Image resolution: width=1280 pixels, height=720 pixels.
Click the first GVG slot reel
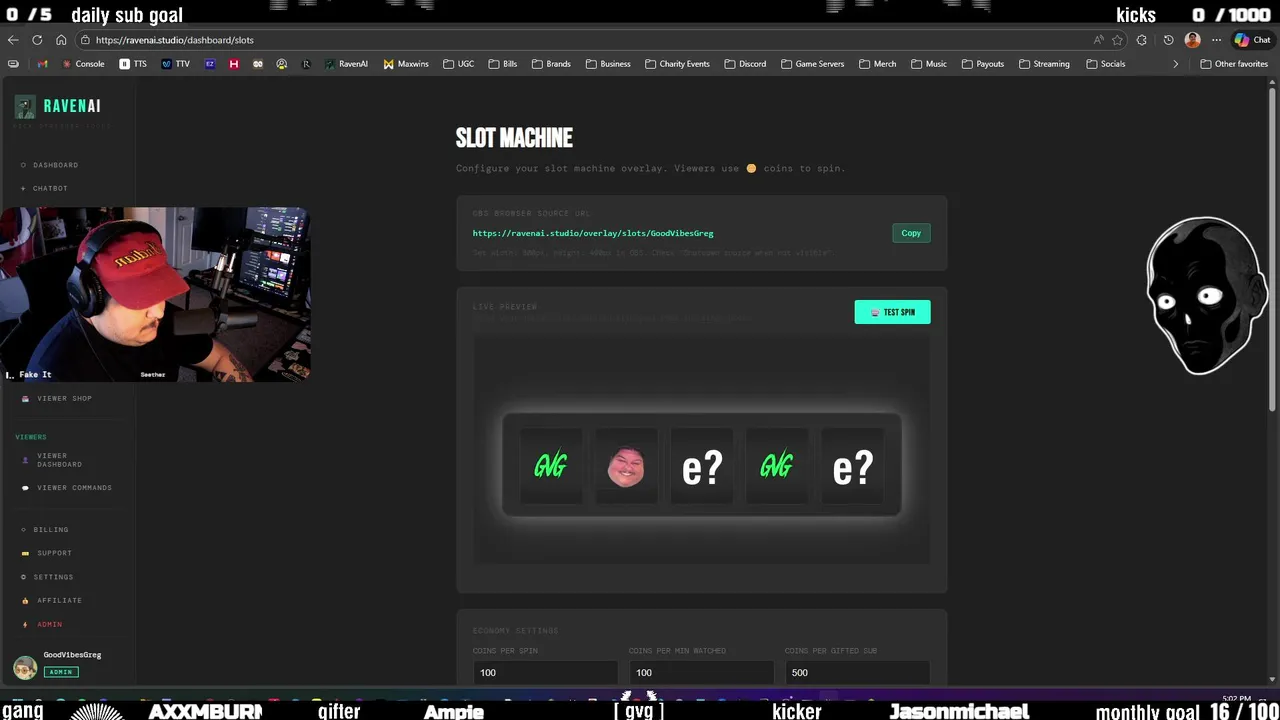[551, 466]
